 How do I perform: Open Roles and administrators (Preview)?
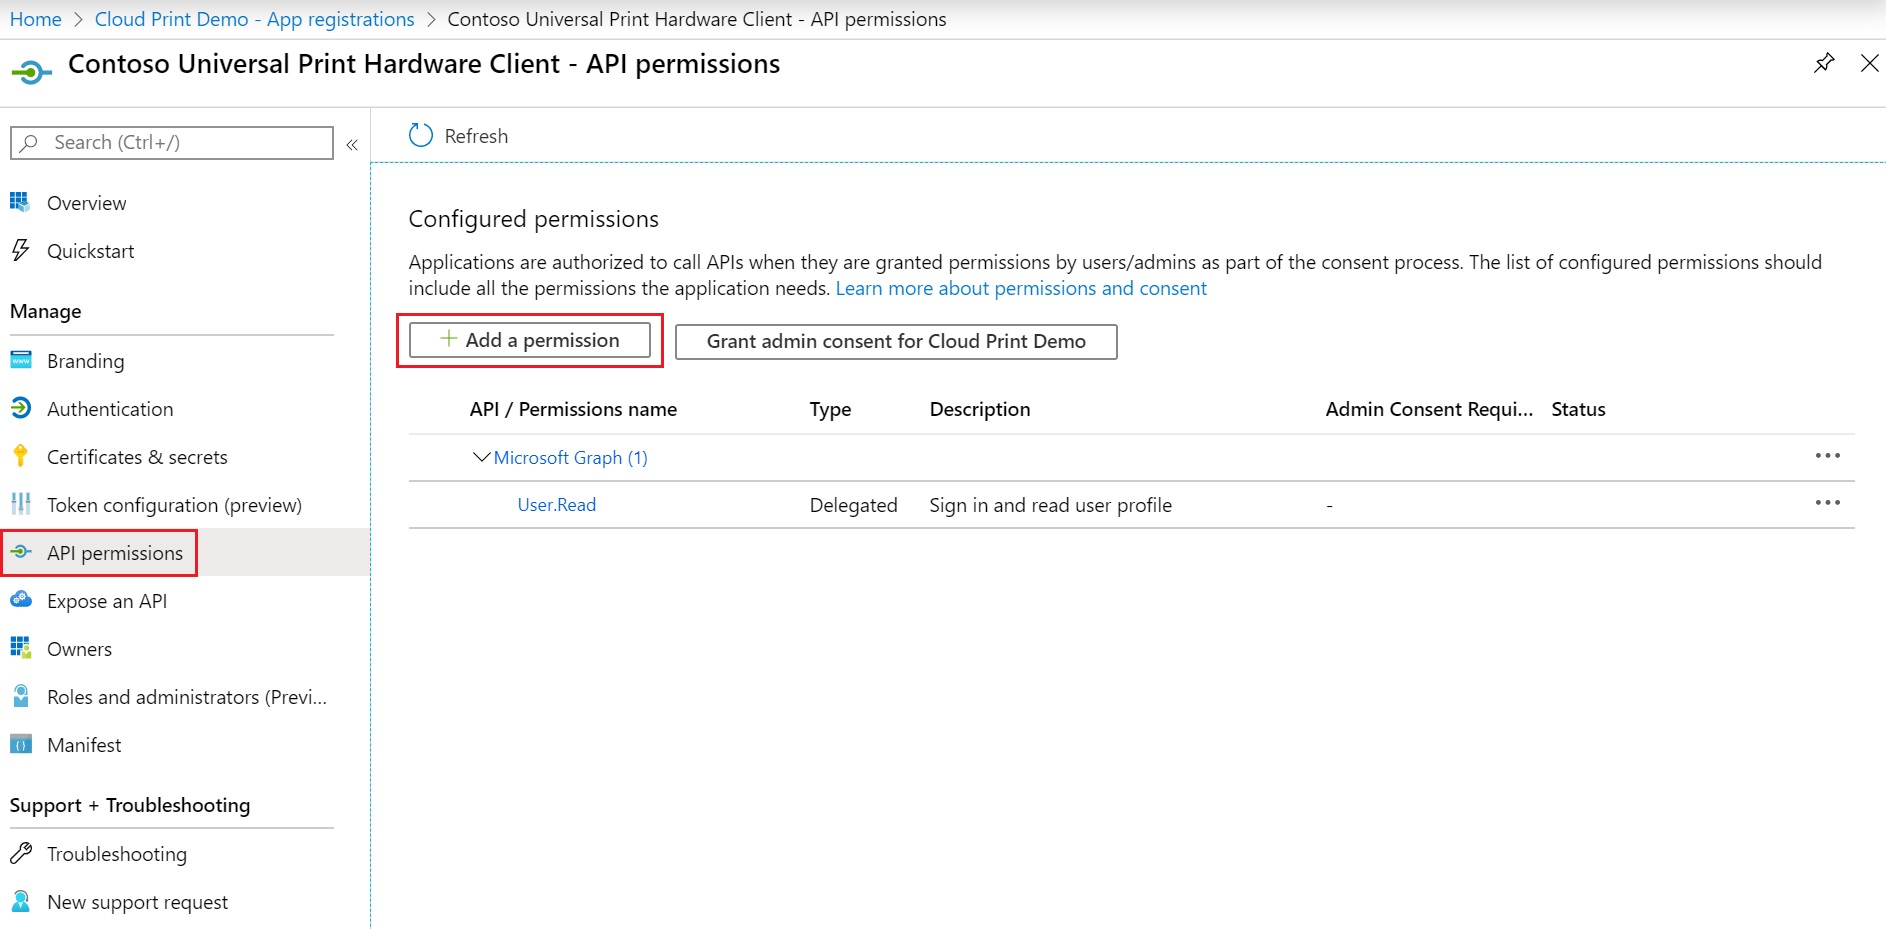click(187, 697)
